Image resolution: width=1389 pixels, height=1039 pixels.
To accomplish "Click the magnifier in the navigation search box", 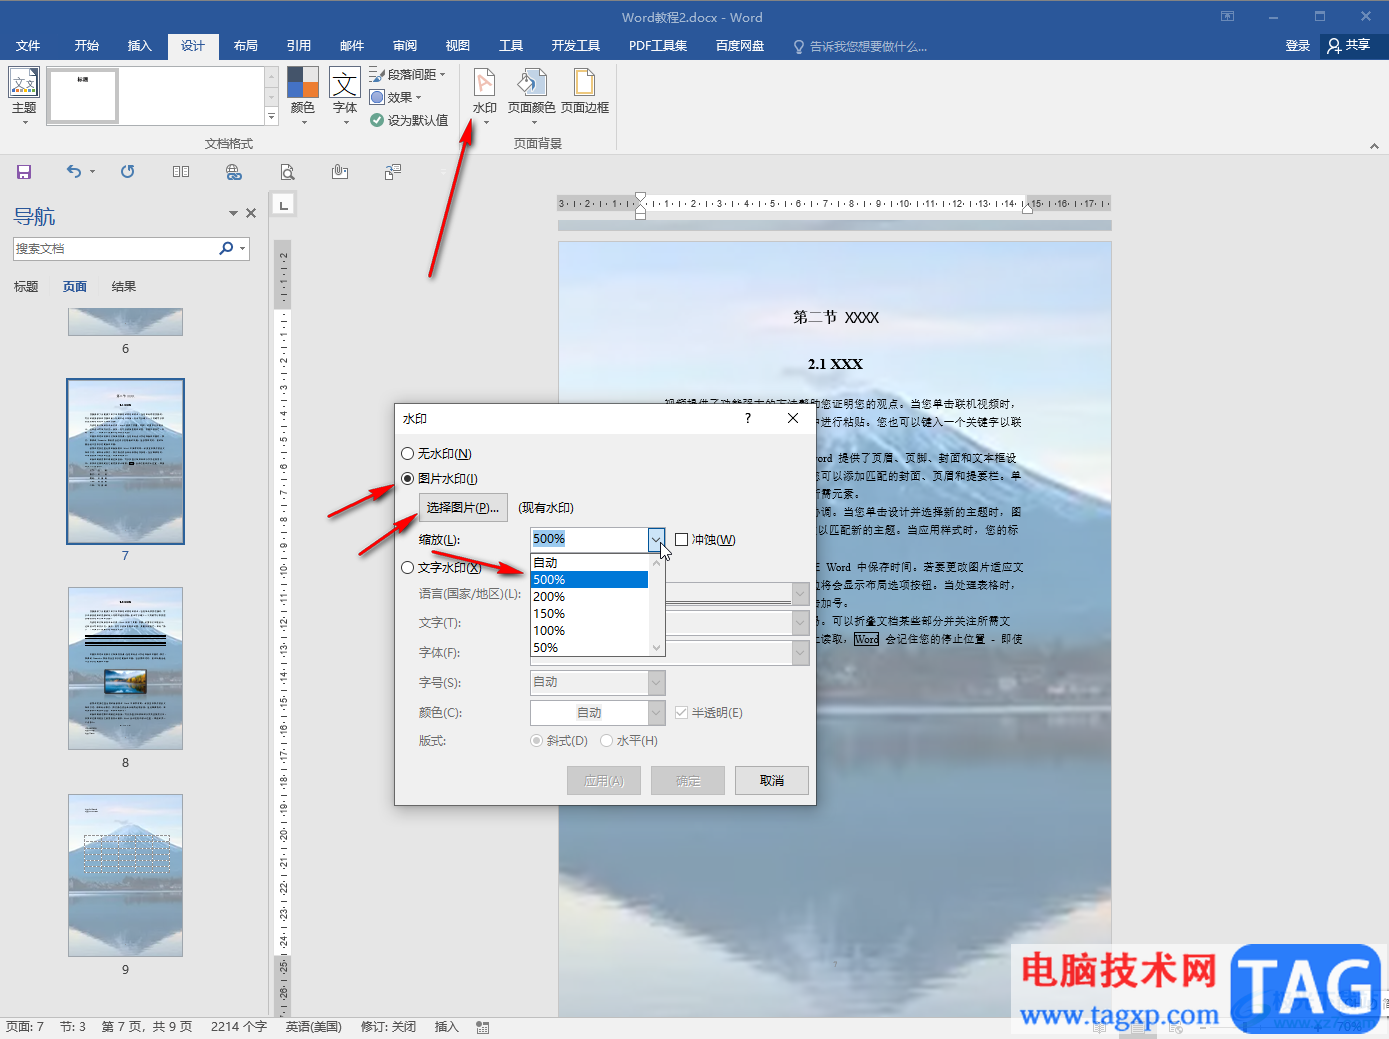I will pos(227,248).
